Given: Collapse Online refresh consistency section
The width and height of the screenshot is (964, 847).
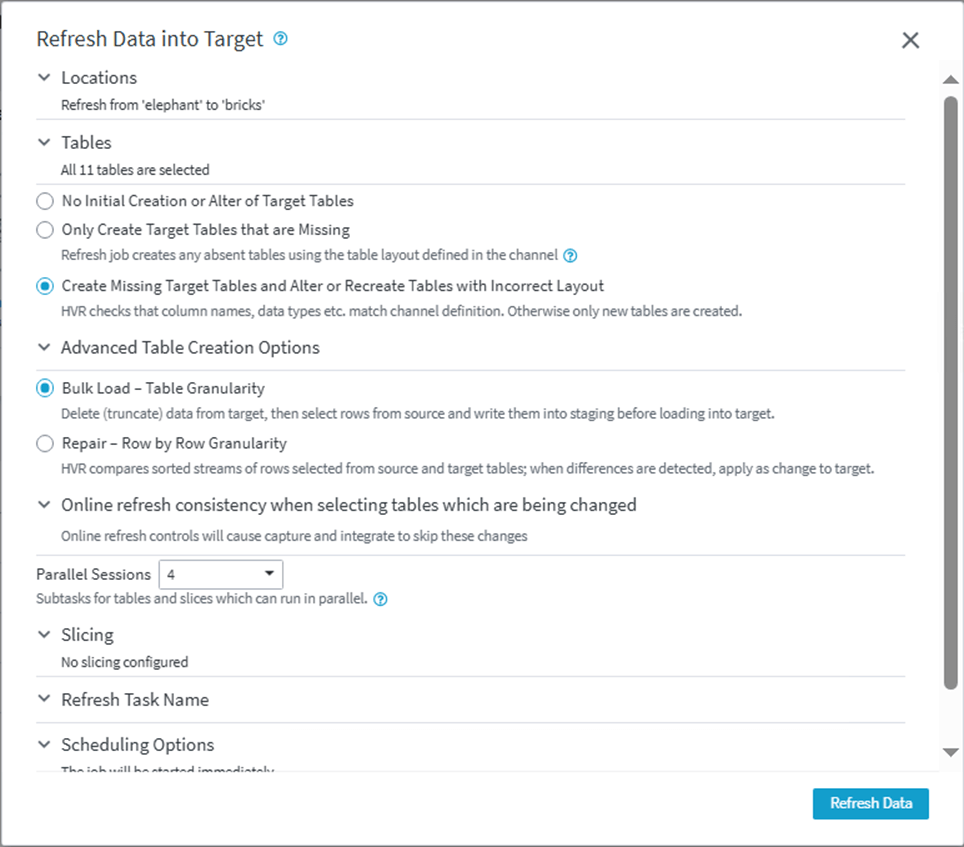Looking at the screenshot, I should tap(44, 505).
